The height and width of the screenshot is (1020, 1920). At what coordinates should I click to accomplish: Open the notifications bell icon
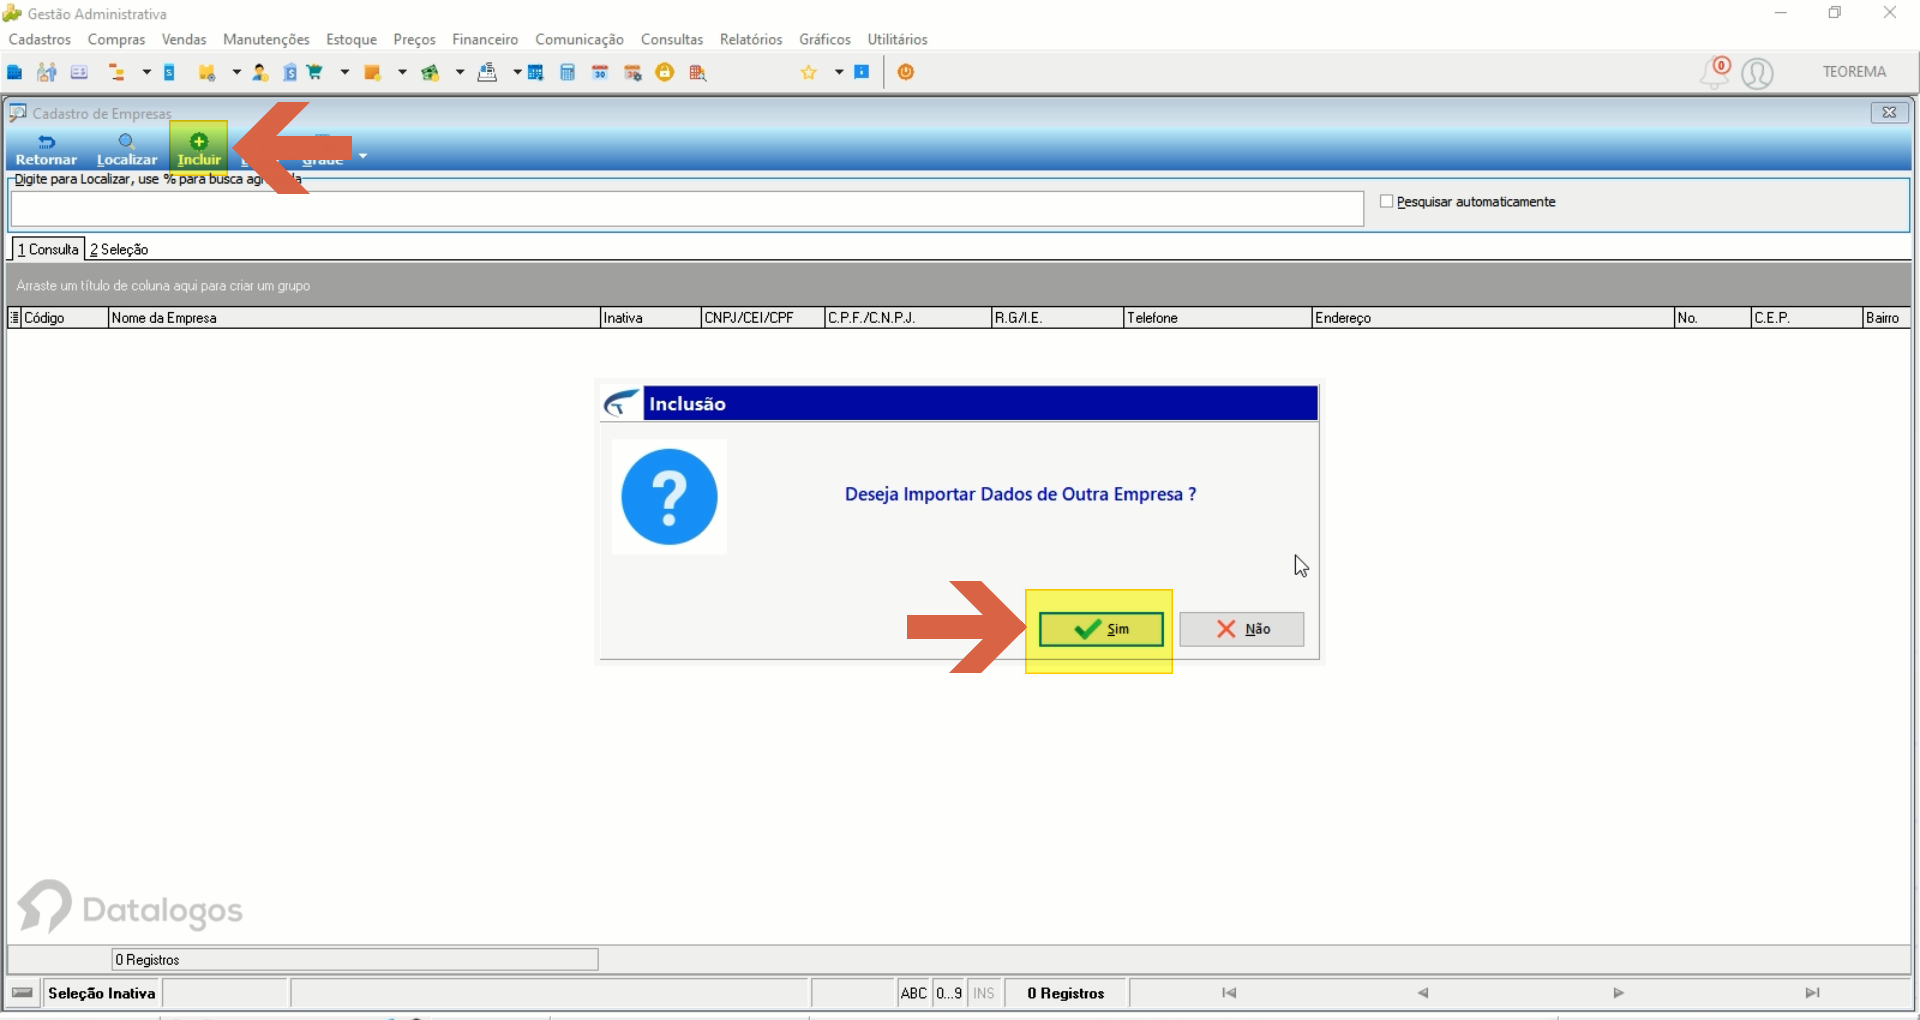[x=1714, y=73]
